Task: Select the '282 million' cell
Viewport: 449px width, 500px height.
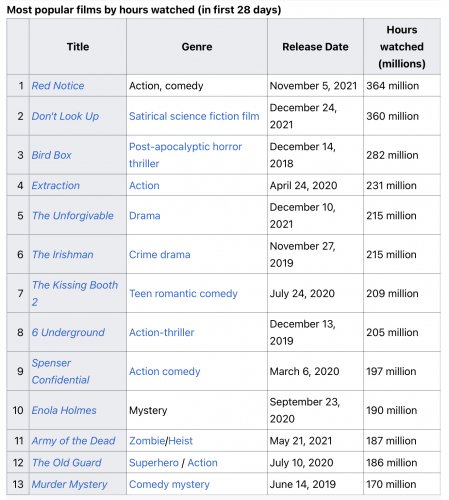Action: 402,155
